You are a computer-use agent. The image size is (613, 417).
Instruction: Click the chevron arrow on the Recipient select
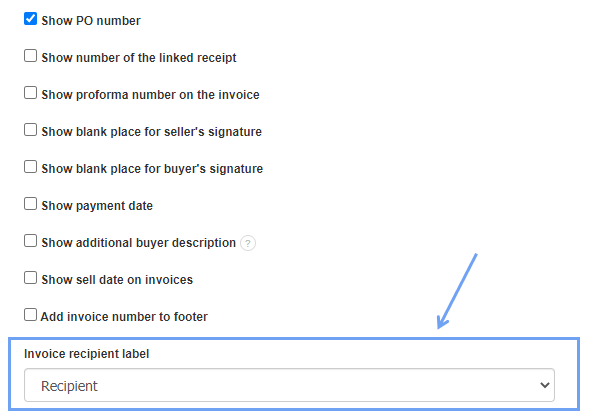(x=544, y=385)
